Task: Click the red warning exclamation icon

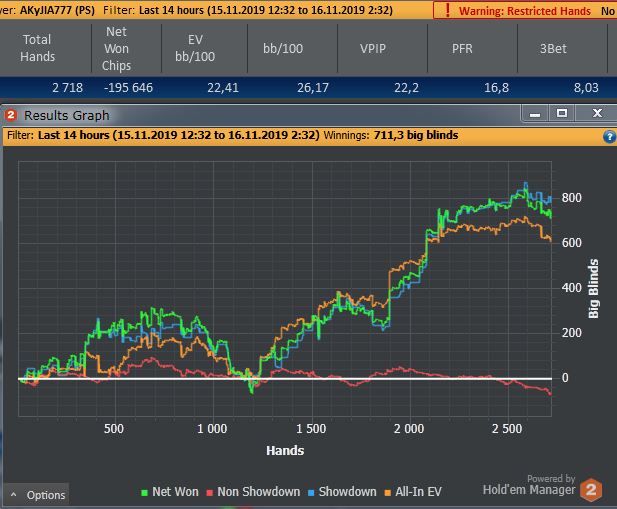Action: pos(447,10)
